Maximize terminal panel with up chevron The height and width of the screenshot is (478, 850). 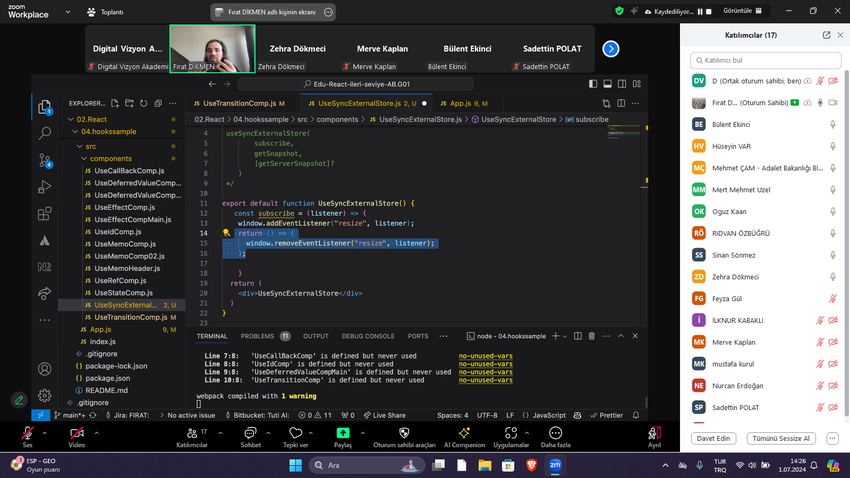621,336
